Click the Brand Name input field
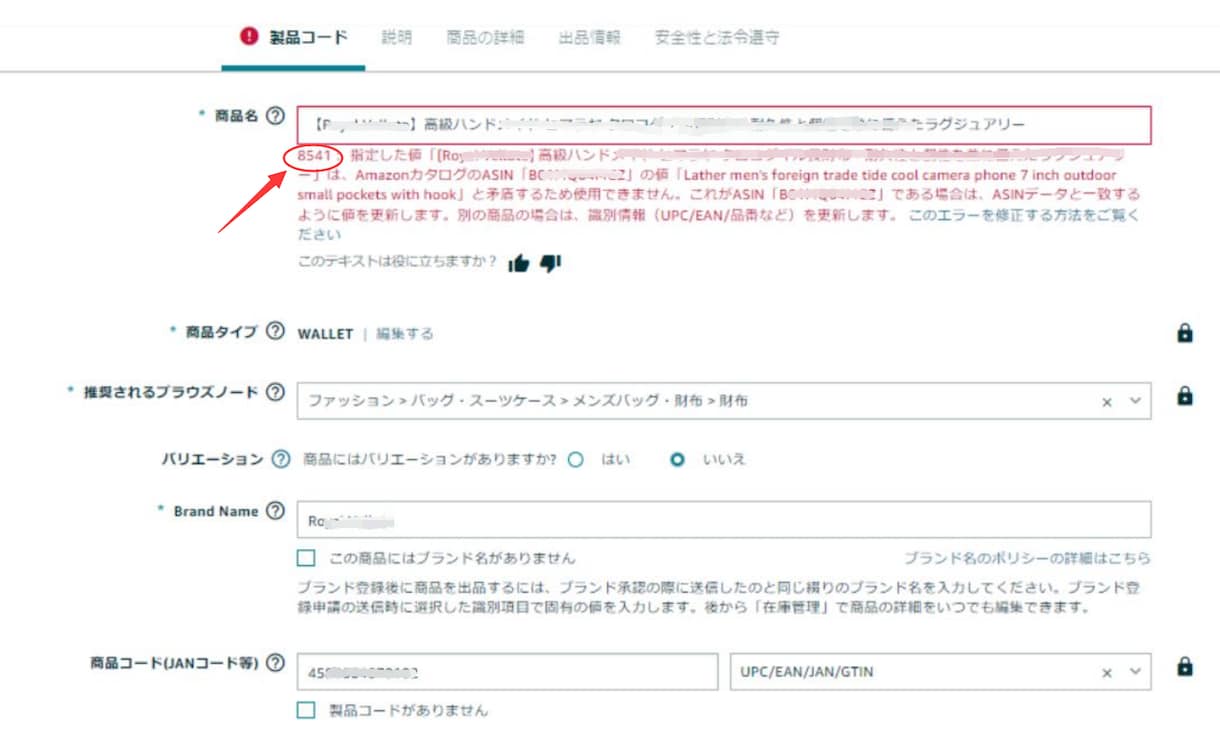 coord(724,520)
